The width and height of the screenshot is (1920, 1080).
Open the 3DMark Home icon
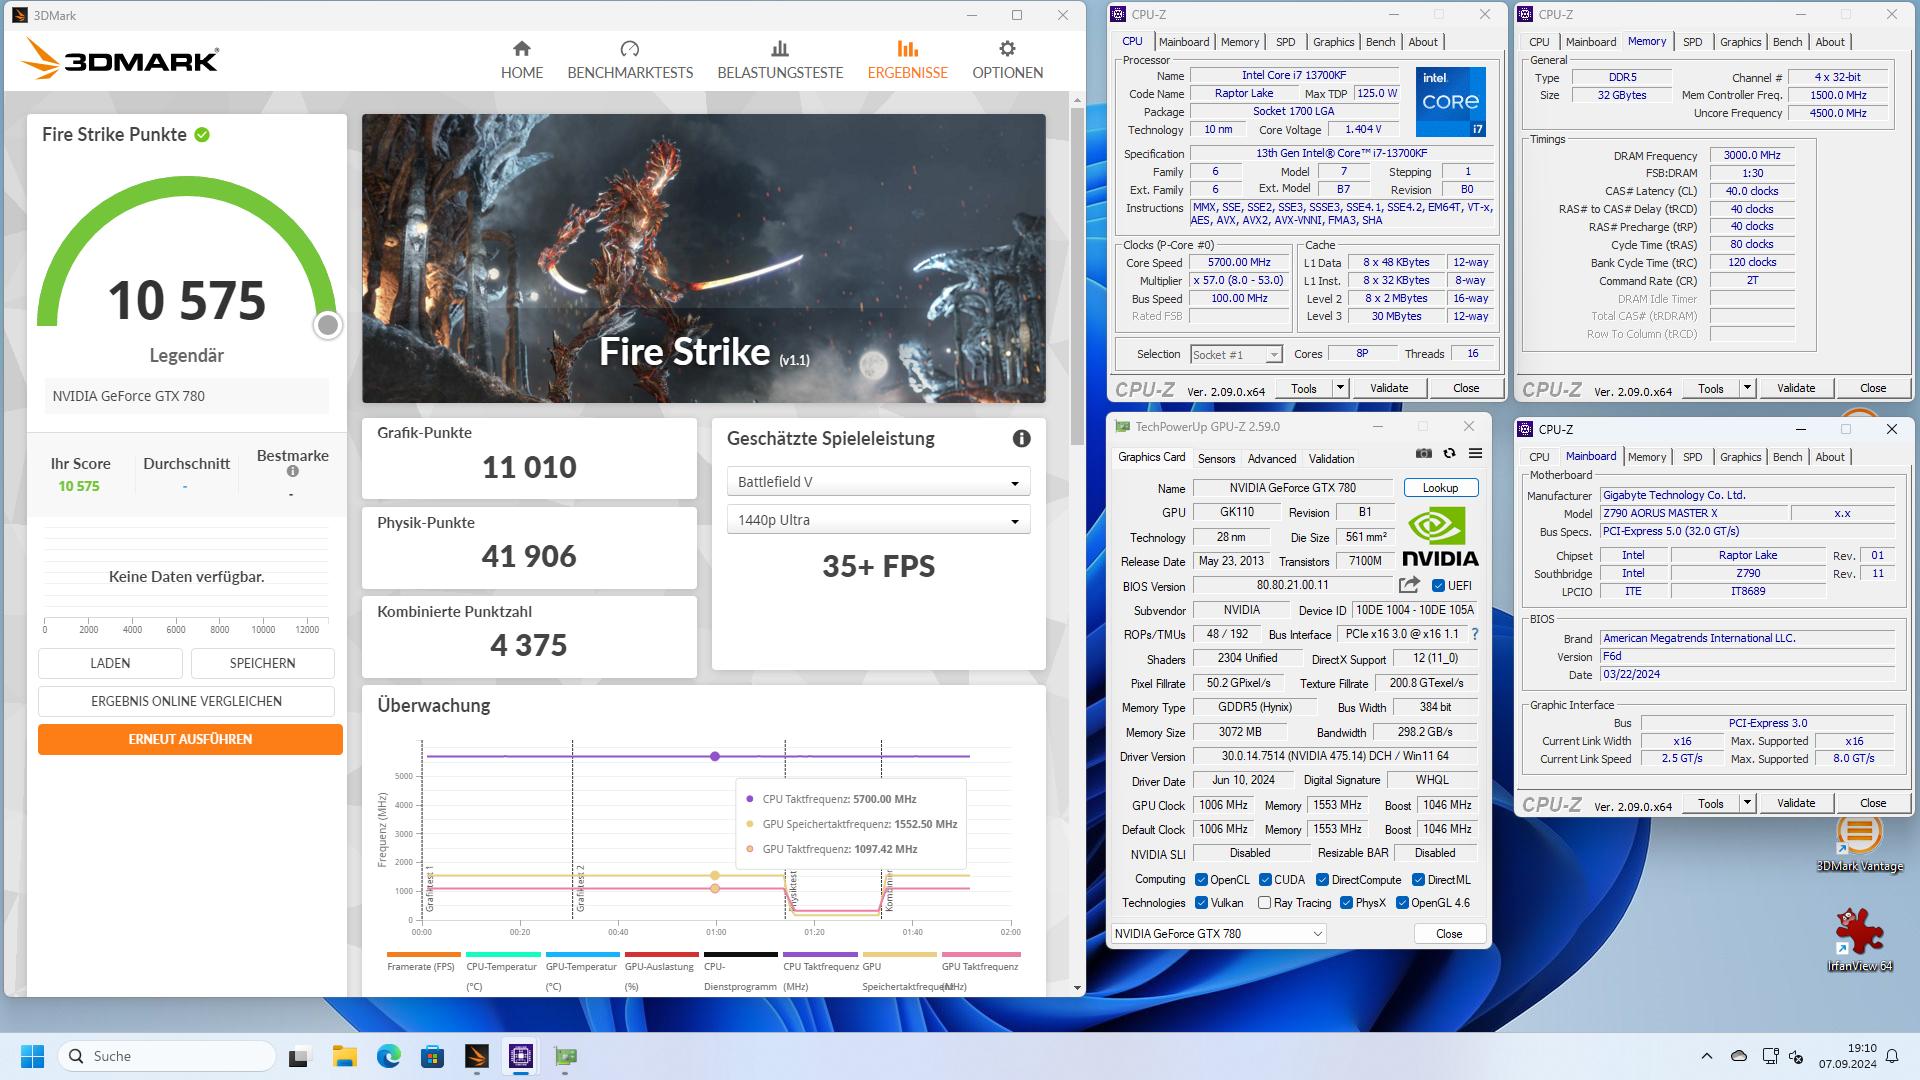[x=521, y=48]
